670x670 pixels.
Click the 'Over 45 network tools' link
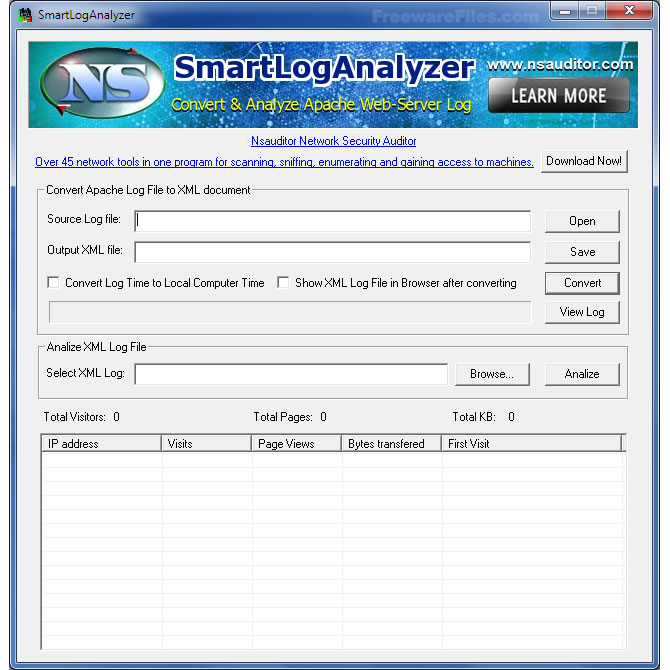[284, 162]
